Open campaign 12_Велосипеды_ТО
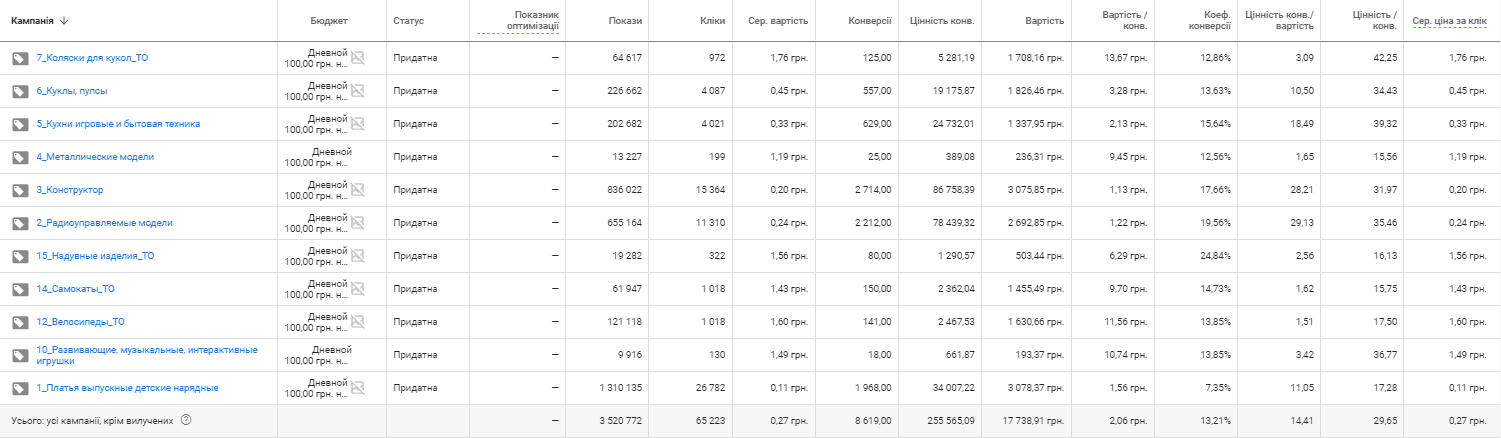 click(80, 322)
